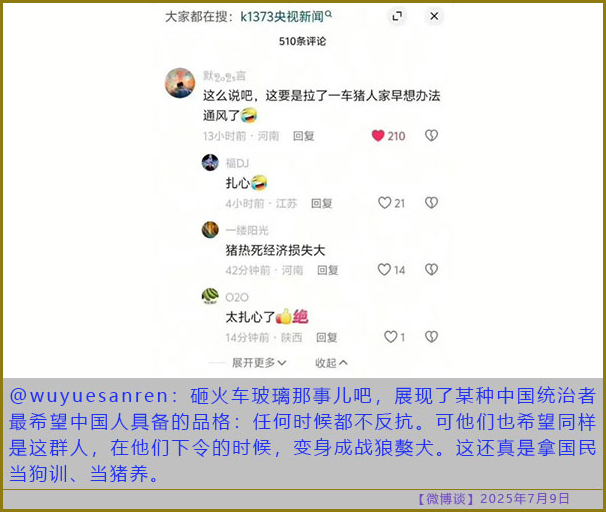Collapse replies with 收起
The height and width of the screenshot is (512, 606).
pyautogui.click(x=331, y=363)
